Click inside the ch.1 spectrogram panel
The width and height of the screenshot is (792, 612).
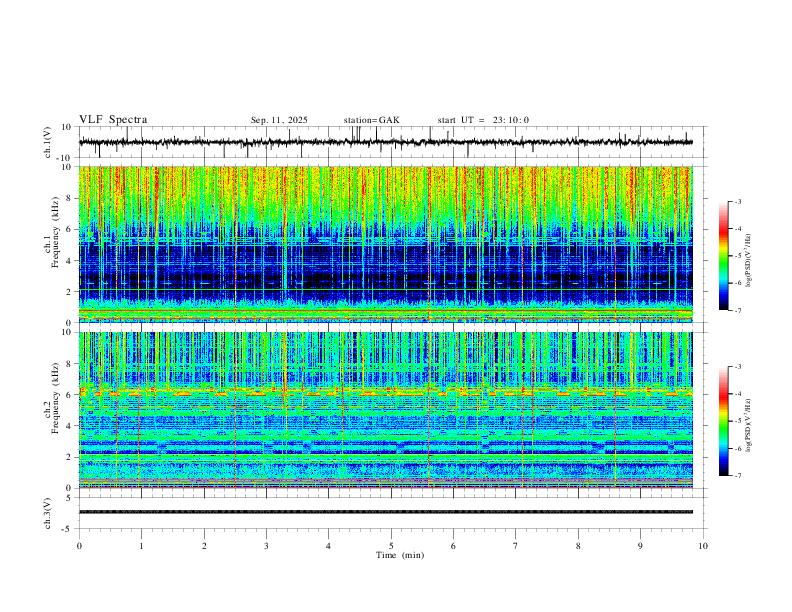click(x=386, y=244)
